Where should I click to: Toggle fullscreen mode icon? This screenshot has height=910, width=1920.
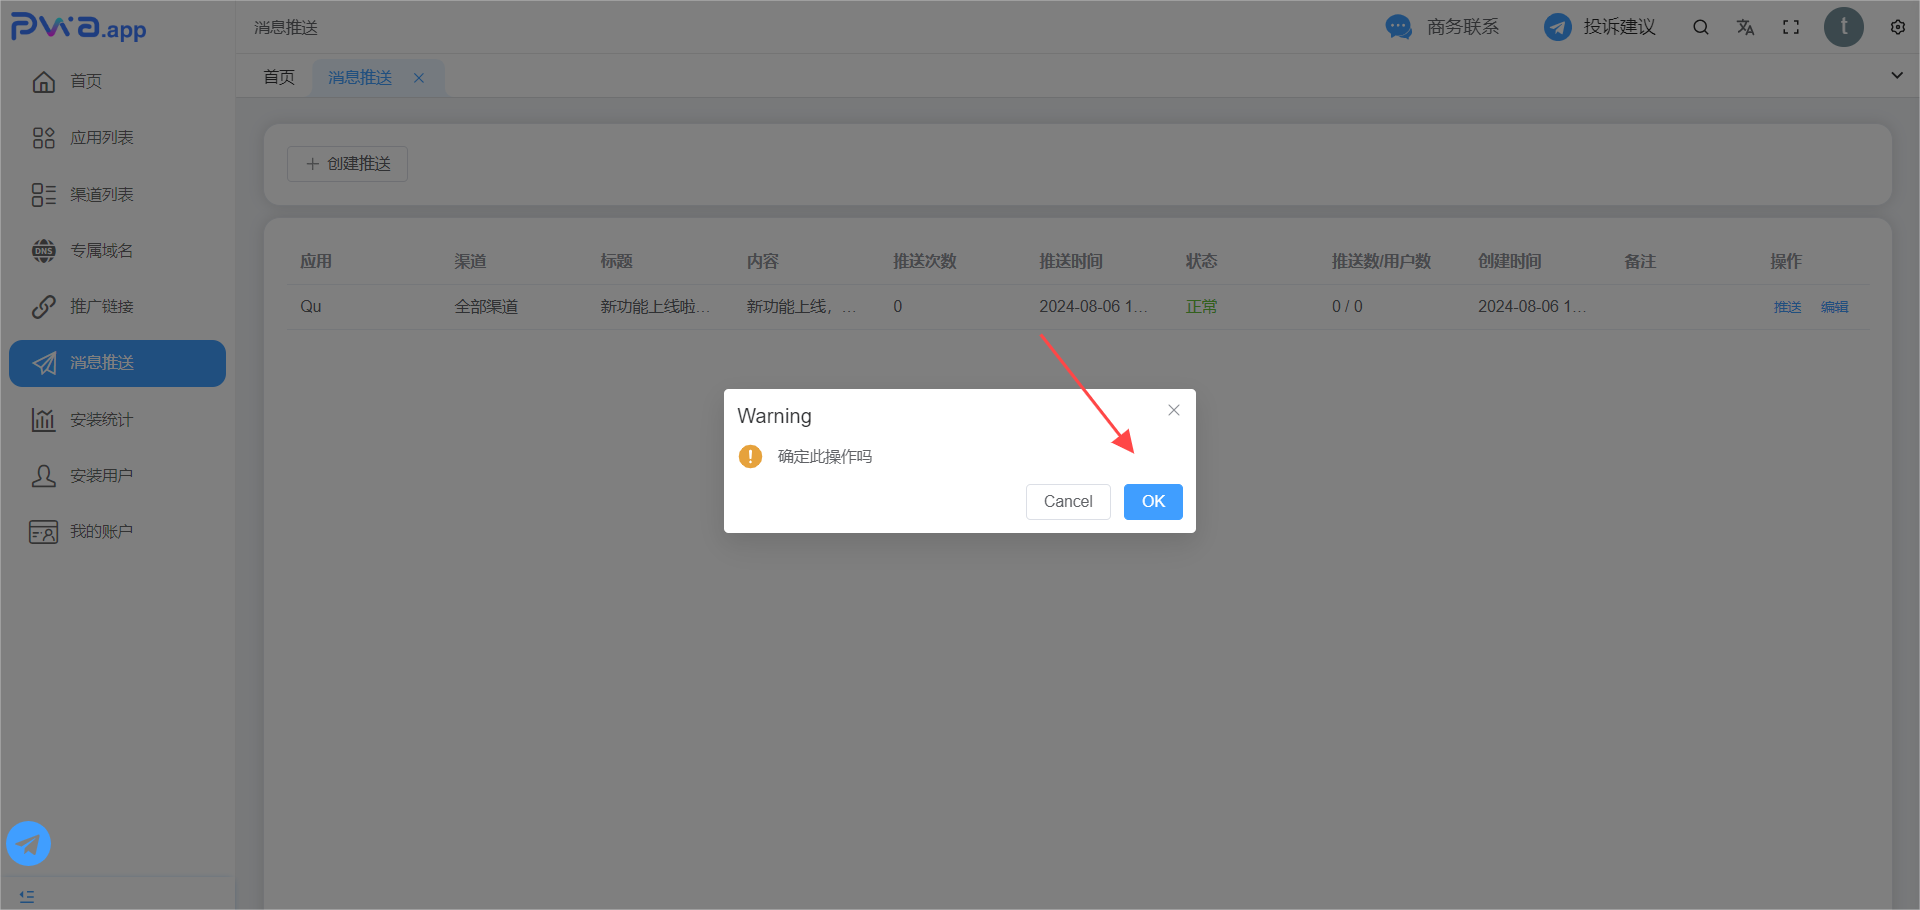(x=1791, y=27)
